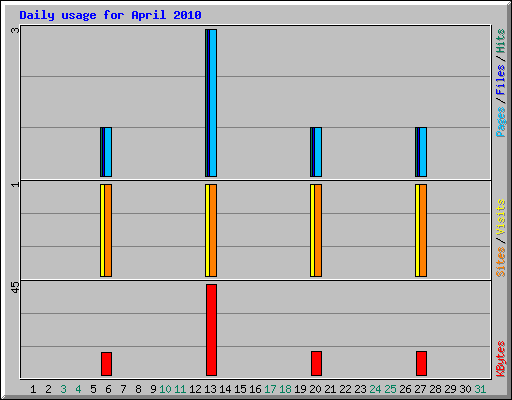Click day label '6' on the x-axis

pyautogui.click(x=108, y=389)
